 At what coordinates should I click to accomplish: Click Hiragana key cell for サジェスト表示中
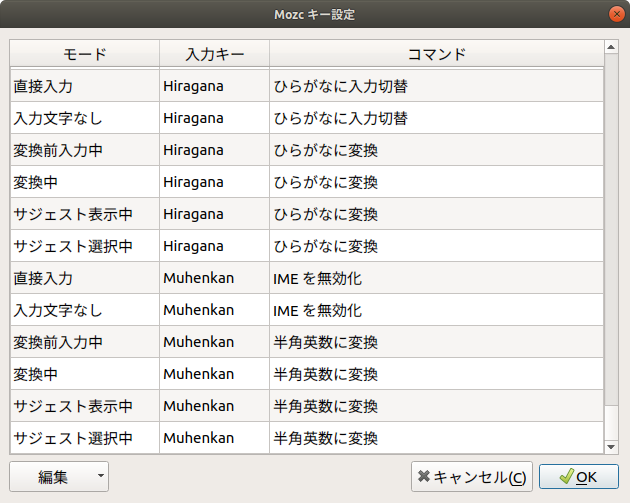(193, 214)
